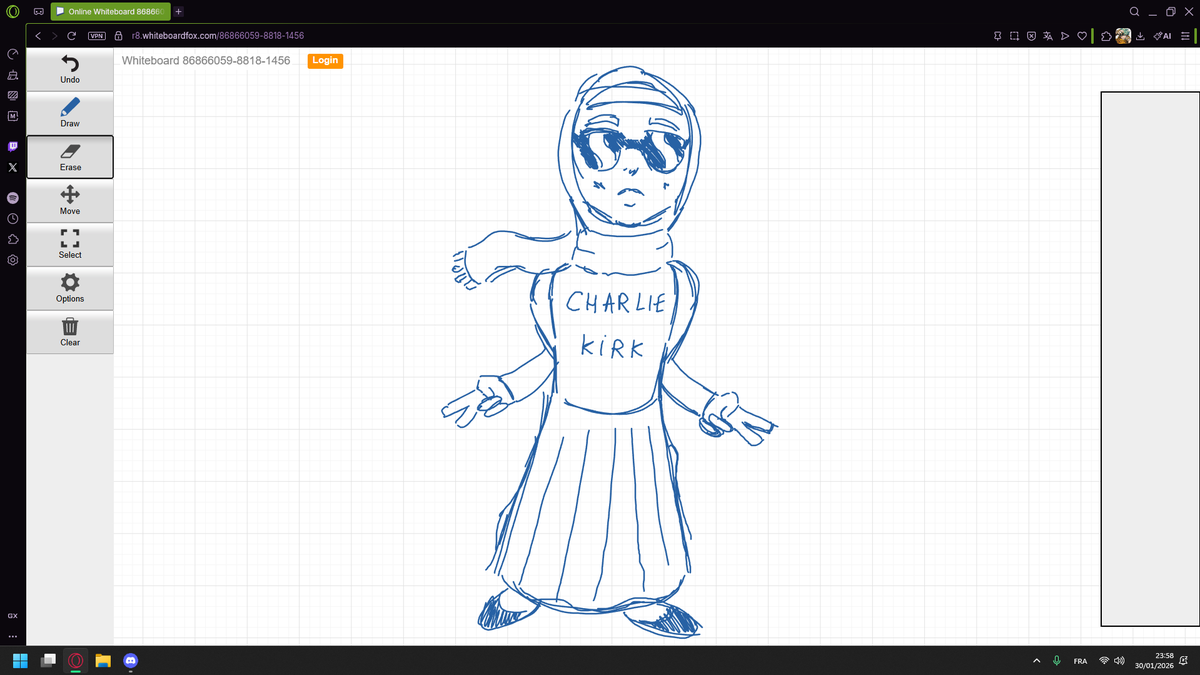Viewport: 1200px width, 675px height.
Task: Select the Draw pencil tool
Action: [x=70, y=113]
